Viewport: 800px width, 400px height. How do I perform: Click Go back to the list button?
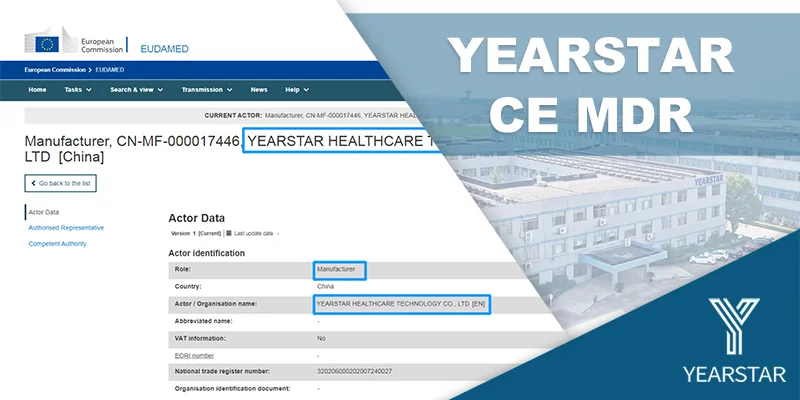coord(60,183)
